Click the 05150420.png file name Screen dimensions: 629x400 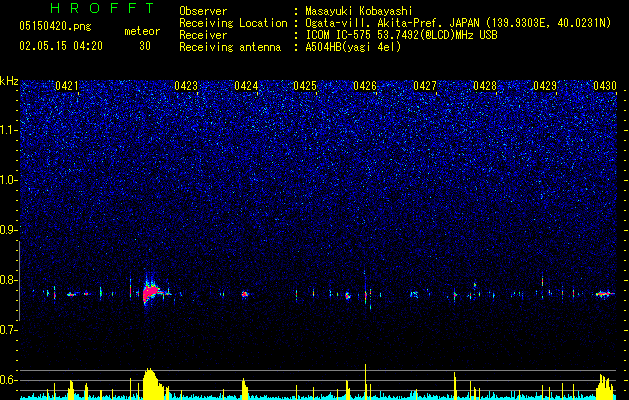(x=55, y=26)
